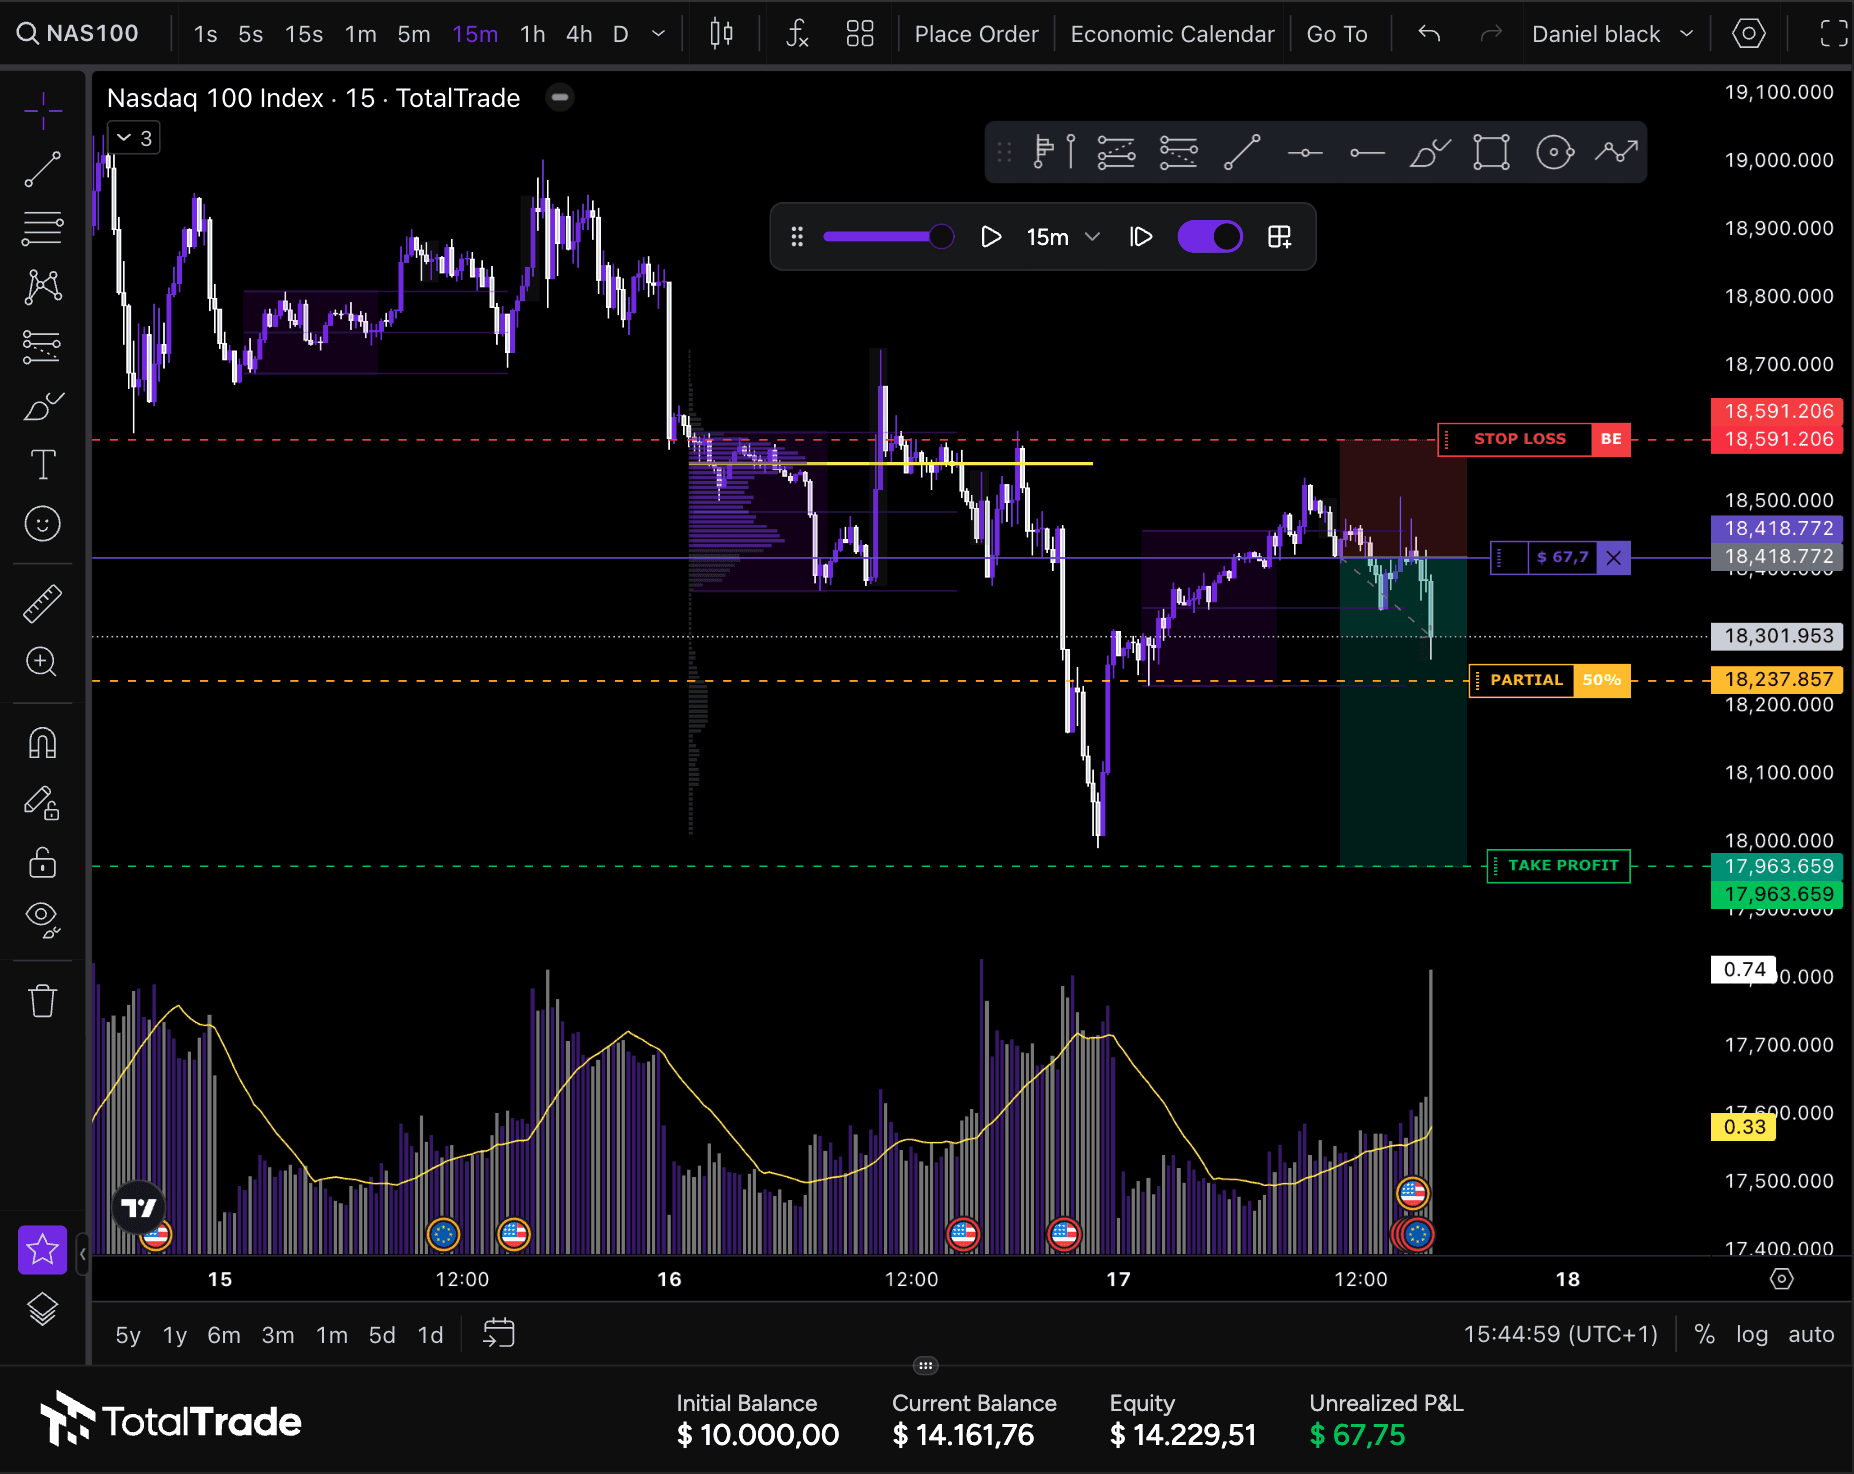
Task: Switch to the 1h timeframe
Action: click(x=532, y=33)
